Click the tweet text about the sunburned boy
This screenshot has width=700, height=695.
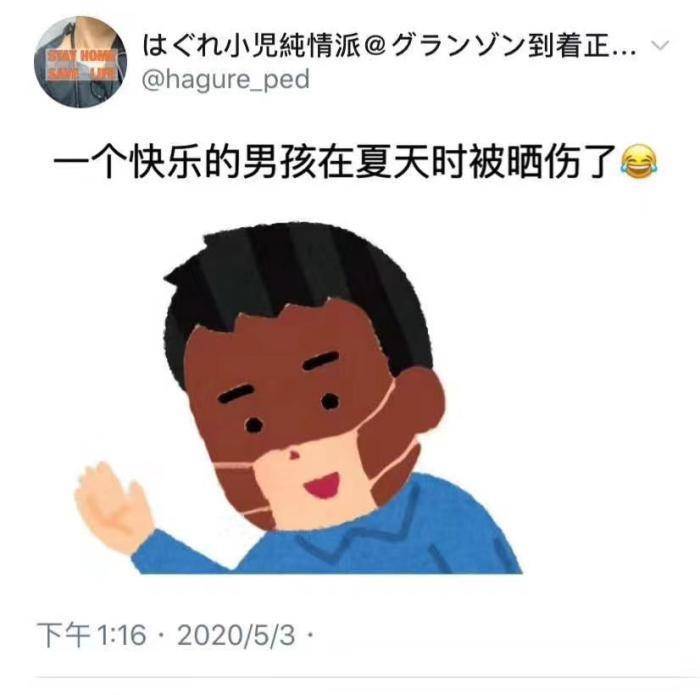pyautogui.click(x=355, y=162)
